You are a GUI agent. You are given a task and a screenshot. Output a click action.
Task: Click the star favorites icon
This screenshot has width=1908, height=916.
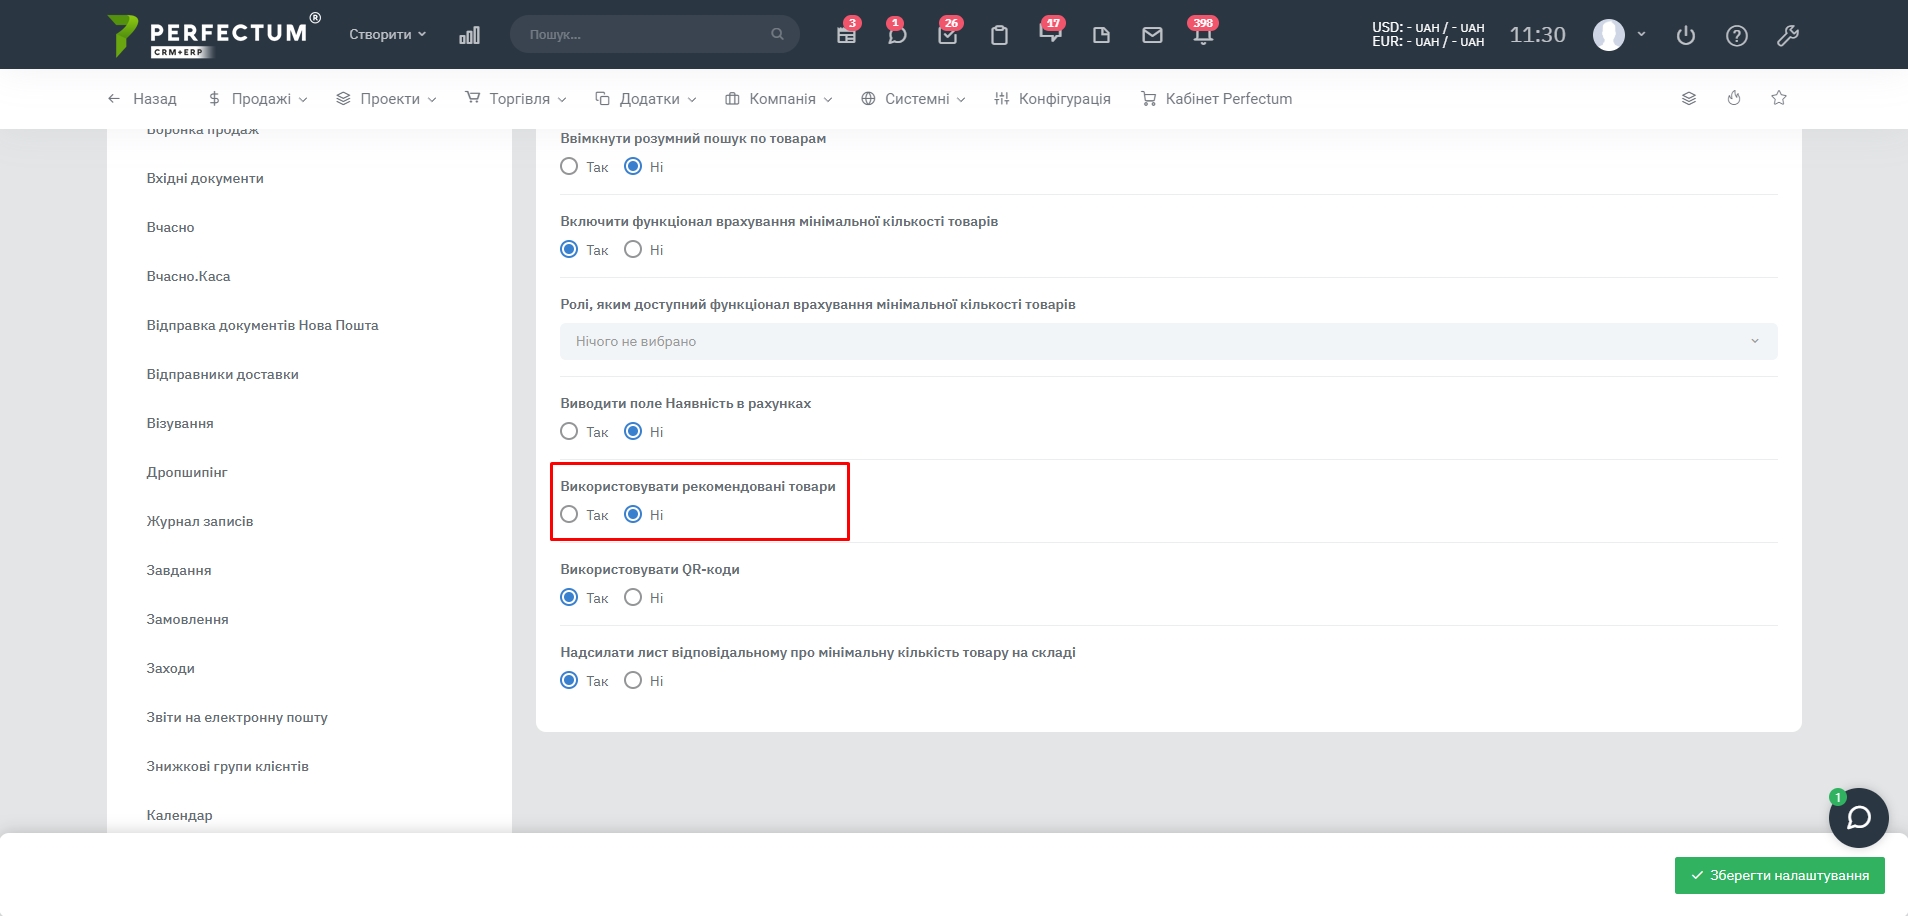click(1779, 98)
